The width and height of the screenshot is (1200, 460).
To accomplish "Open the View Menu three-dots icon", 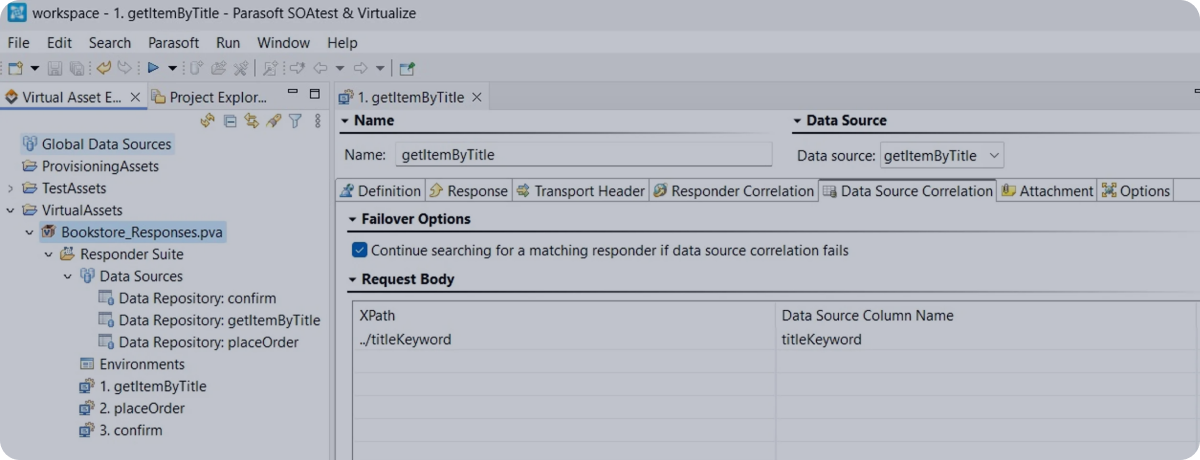I will click(318, 121).
